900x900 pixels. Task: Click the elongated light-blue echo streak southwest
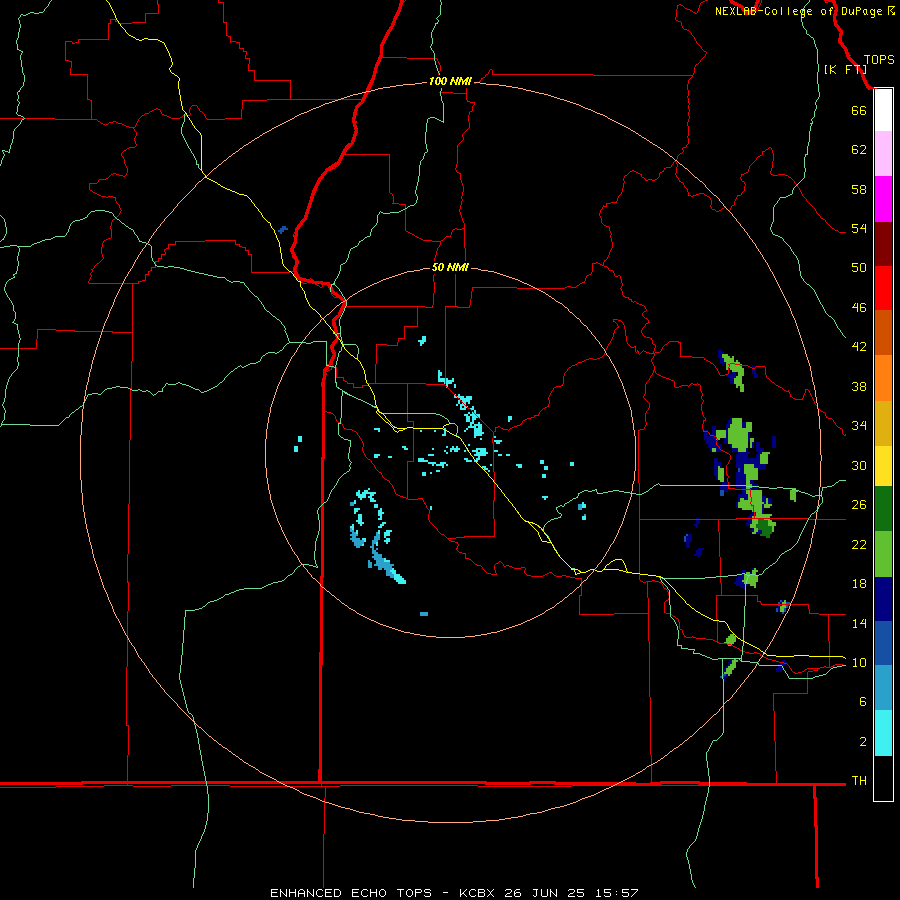[x=387, y=564]
